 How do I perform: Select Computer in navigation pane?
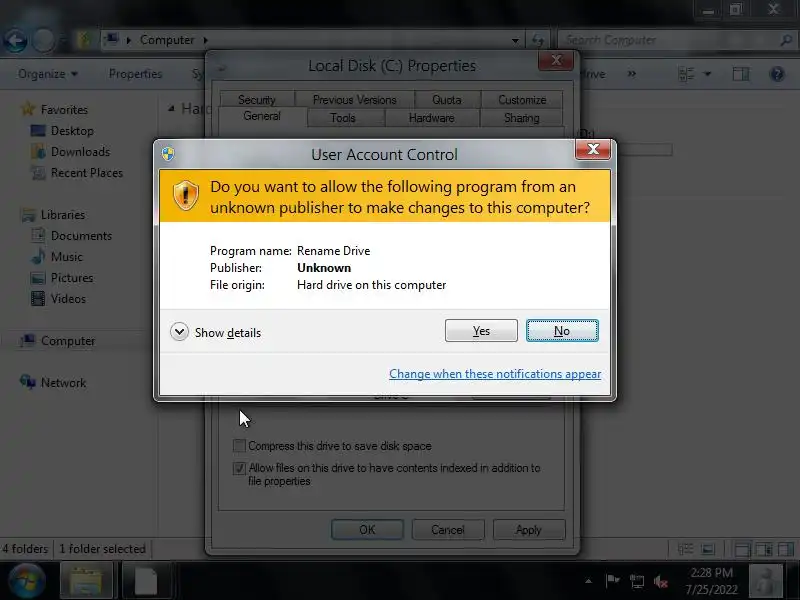point(68,341)
